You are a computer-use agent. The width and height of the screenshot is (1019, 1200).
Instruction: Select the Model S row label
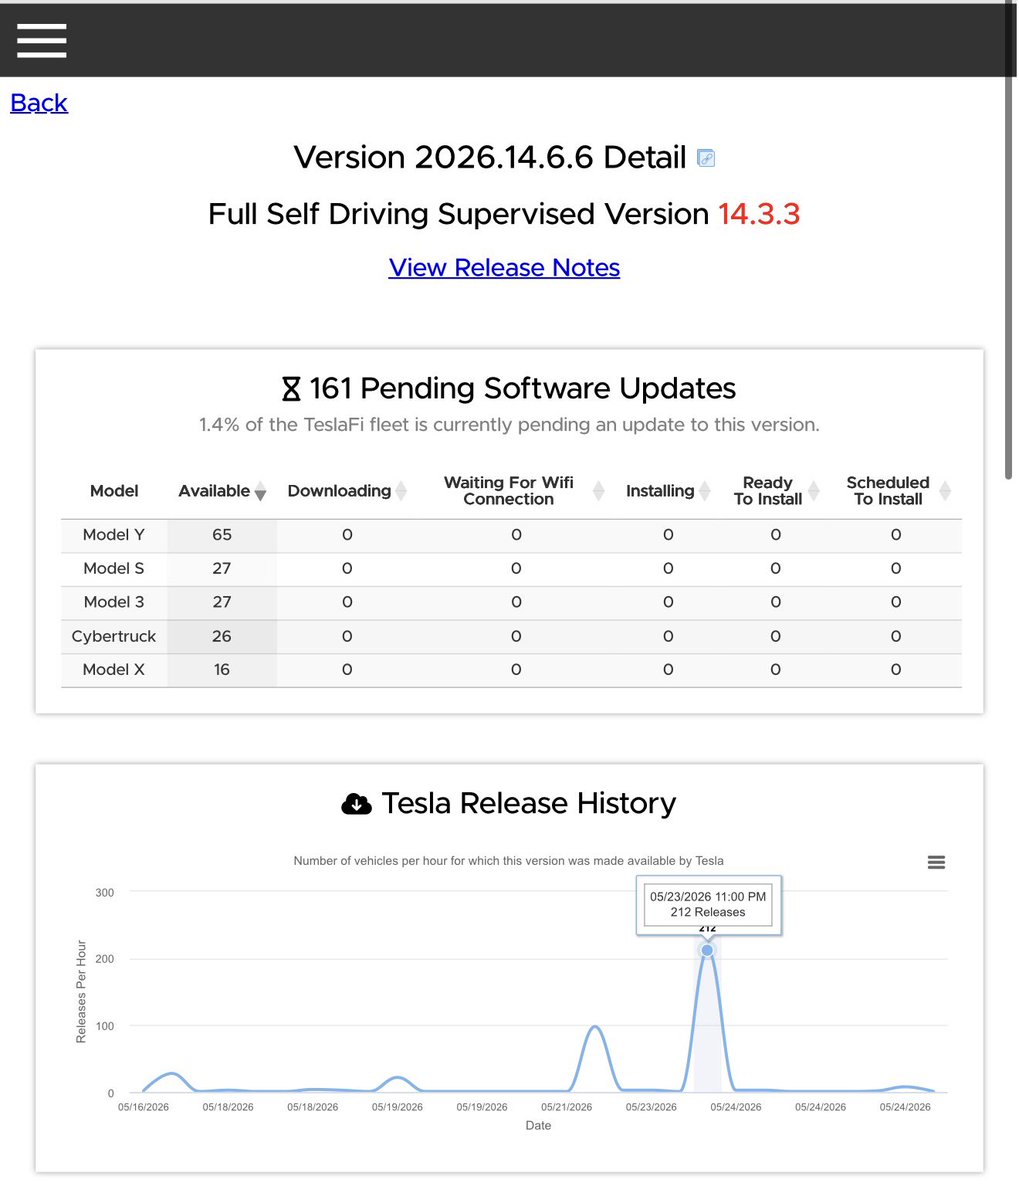114,568
